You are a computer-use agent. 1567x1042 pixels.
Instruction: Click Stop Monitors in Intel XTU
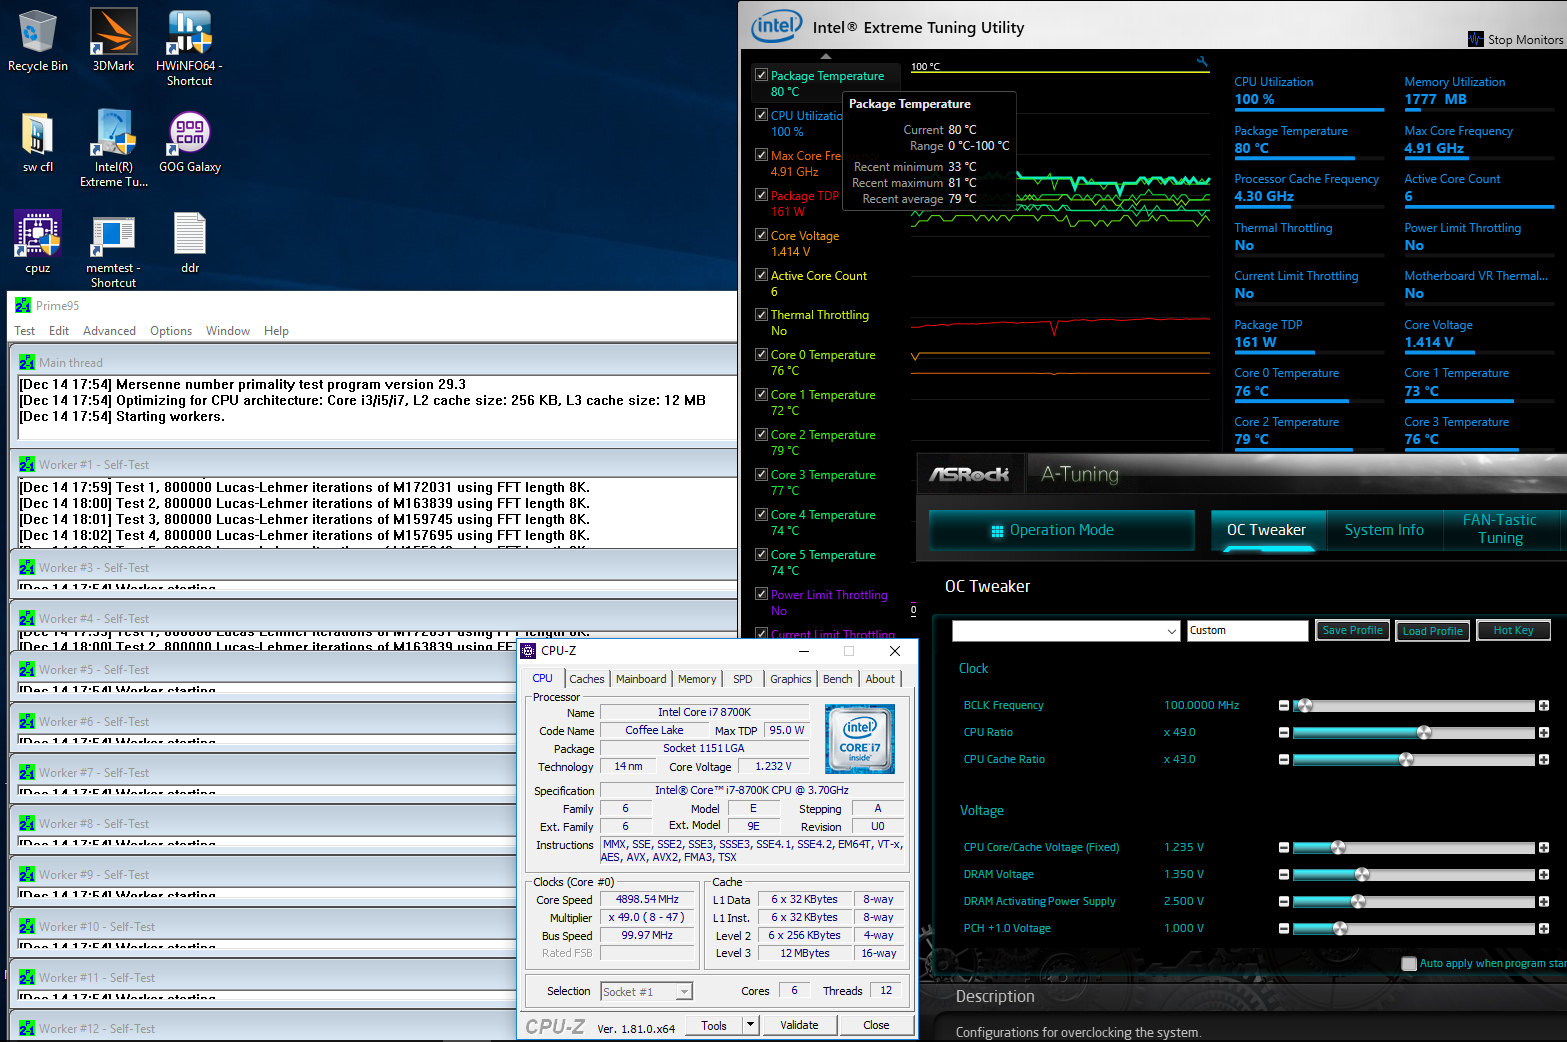pyautogui.click(x=1515, y=39)
